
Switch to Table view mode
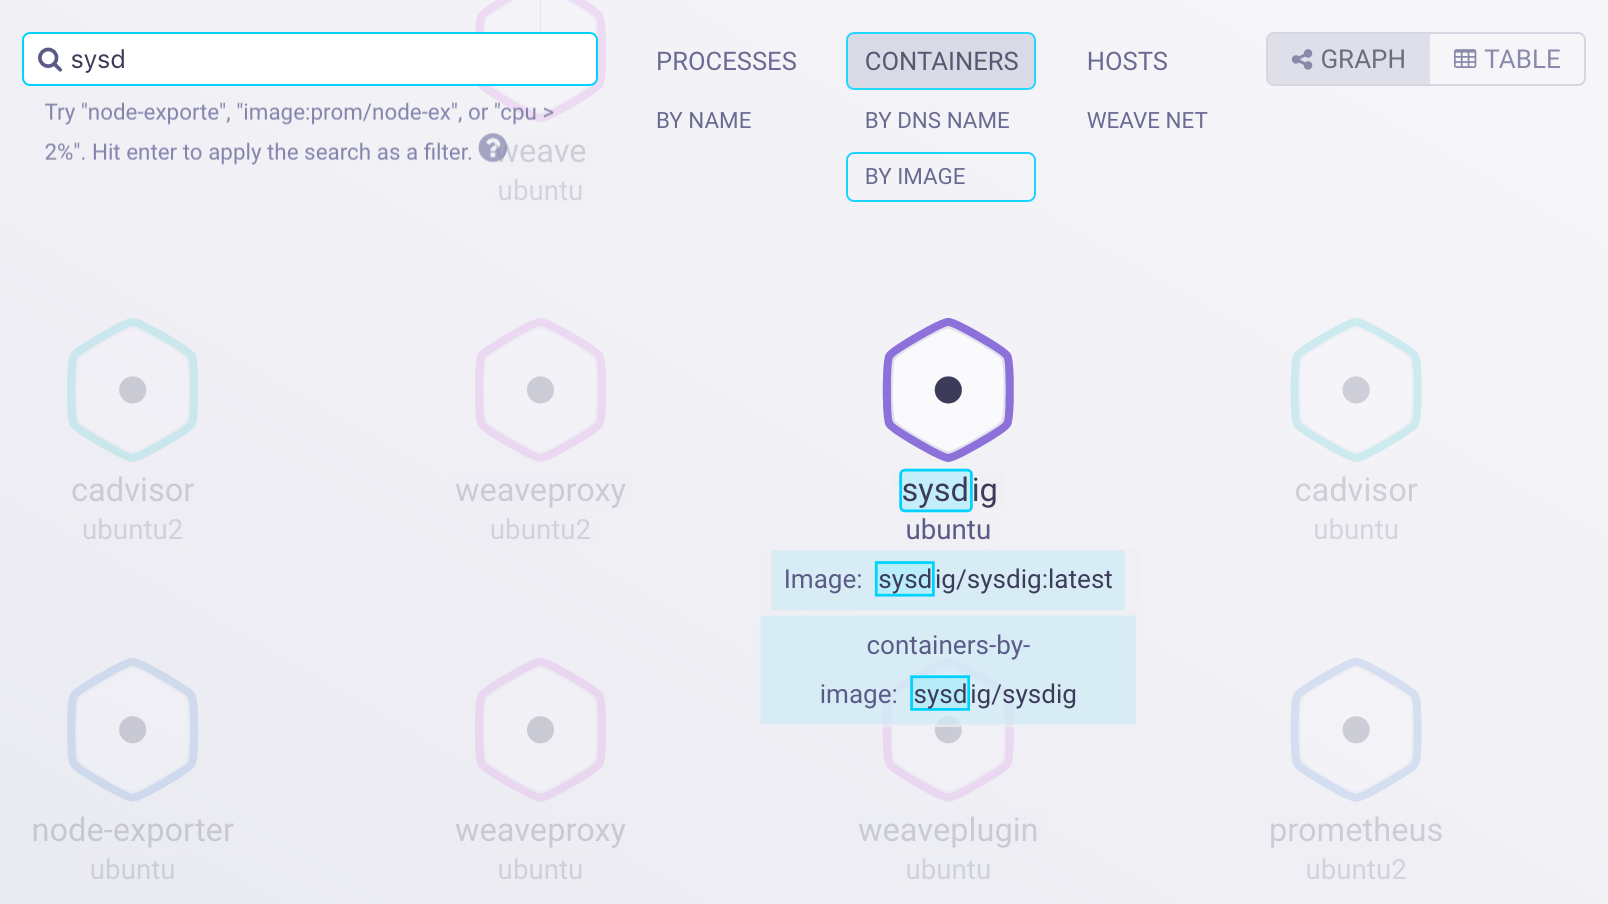click(1507, 60)
